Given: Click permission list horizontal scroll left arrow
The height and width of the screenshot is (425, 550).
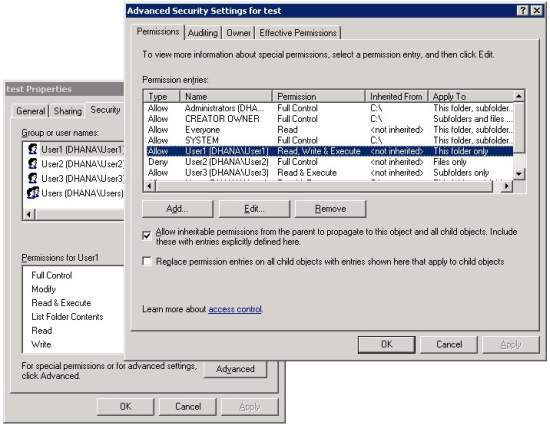Looking at the screenshot, I should click(x=149, y=186).
